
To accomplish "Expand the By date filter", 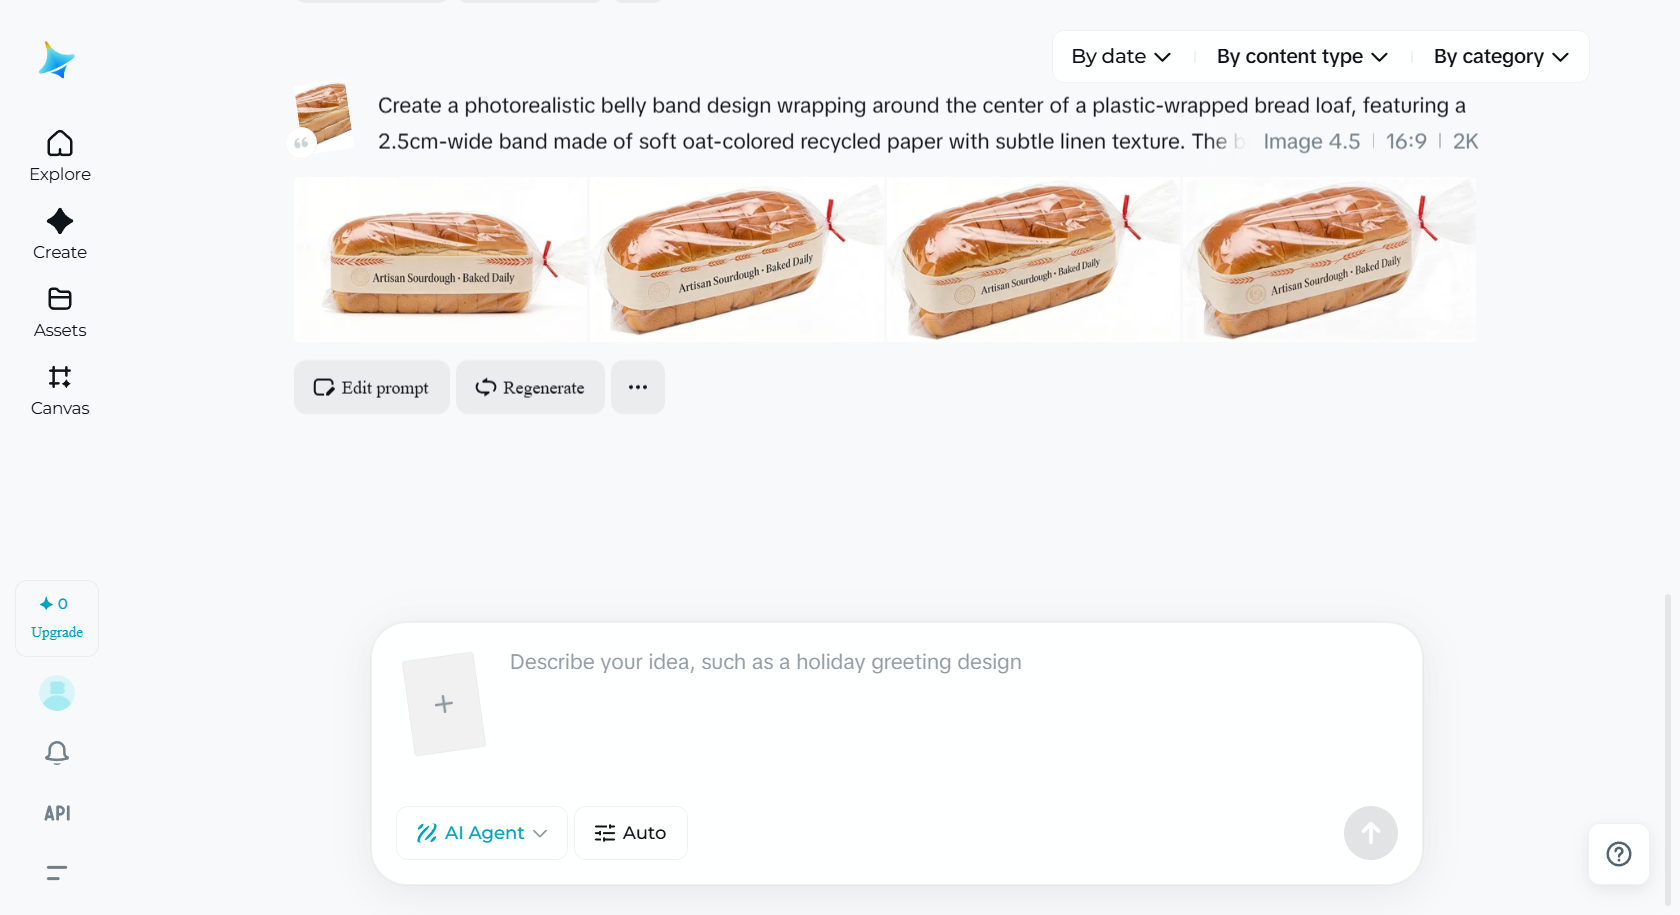I will 1120,57.
